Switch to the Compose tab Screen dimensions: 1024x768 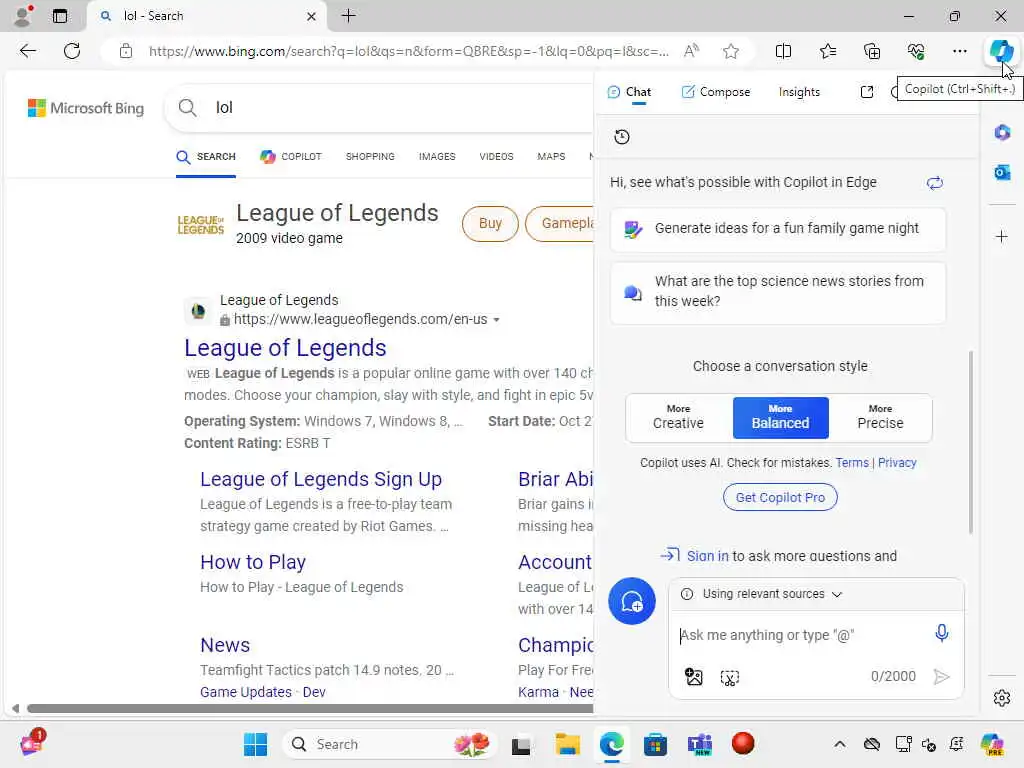coord(715,92)
